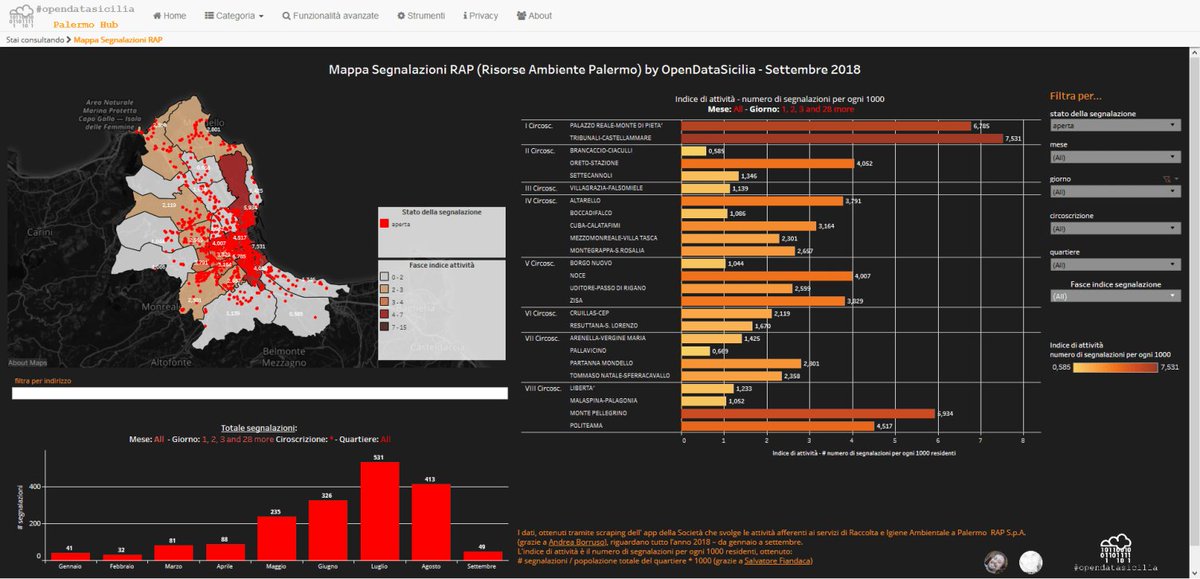Select the 0 - 2 fasce legend swatch
1200x579 pixels.
(386, 276)
